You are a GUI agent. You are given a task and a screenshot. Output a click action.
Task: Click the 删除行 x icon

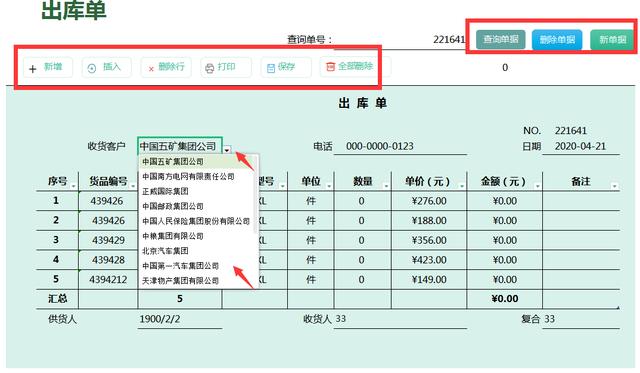point(151,69)
